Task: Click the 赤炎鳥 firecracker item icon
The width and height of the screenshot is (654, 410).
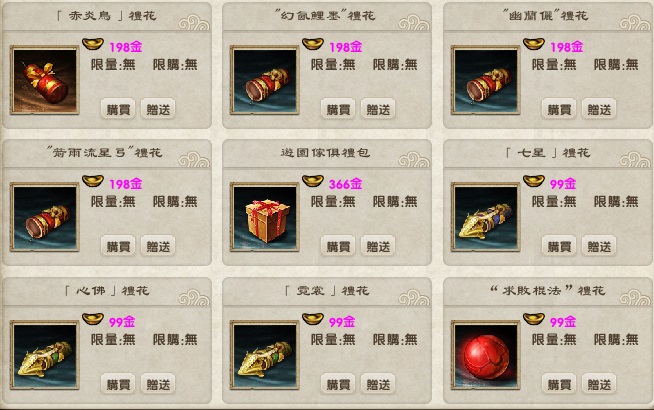Action: [45, 80]
